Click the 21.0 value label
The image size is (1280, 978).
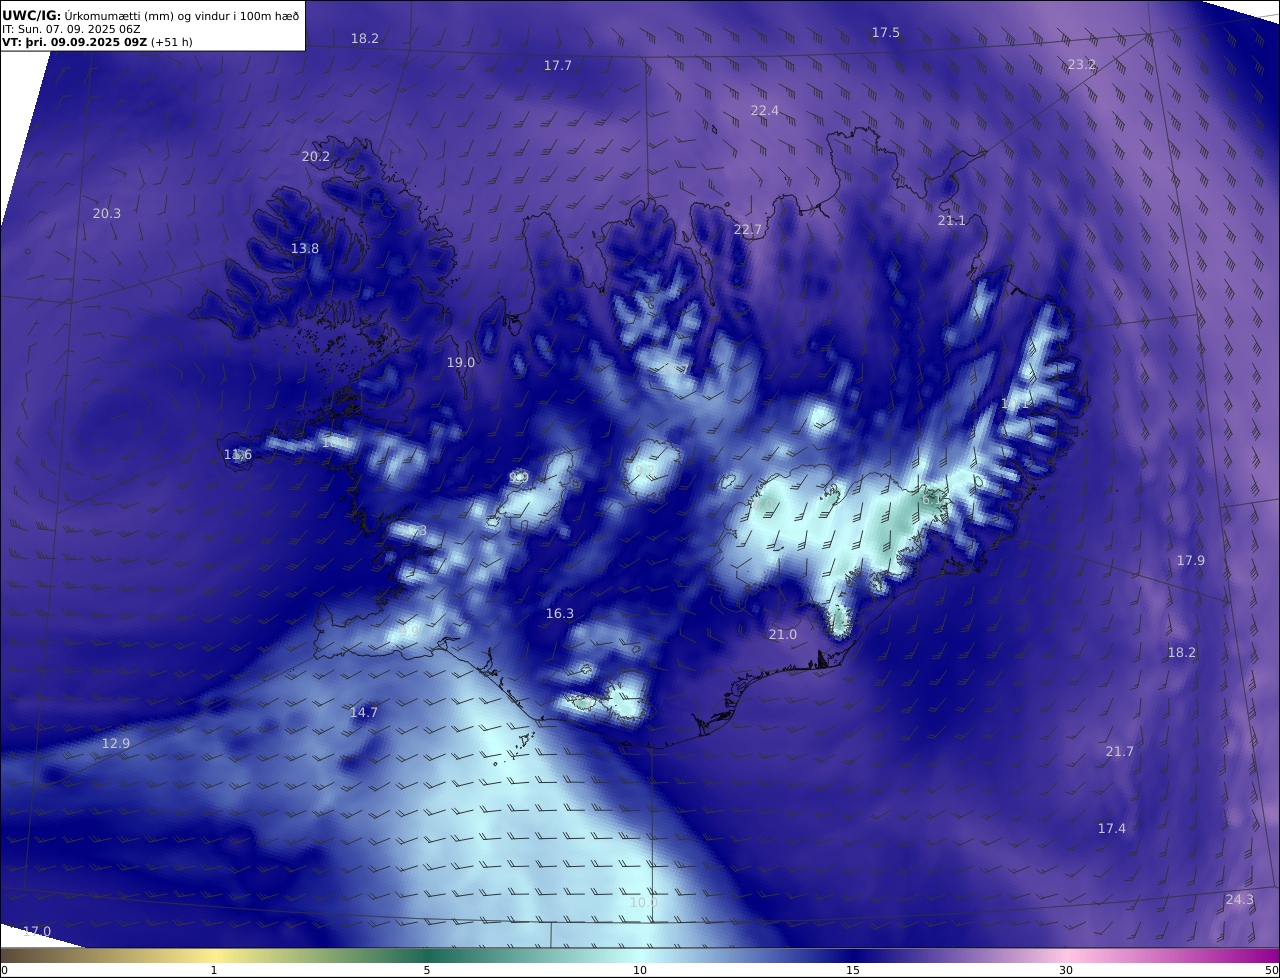(x=783, y=634)
